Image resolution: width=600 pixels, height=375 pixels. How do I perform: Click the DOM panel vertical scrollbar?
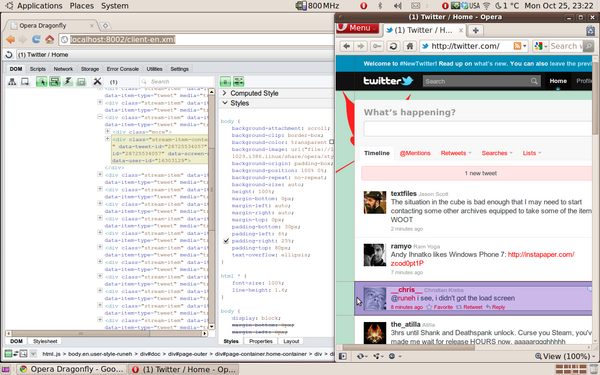[211, 209]
